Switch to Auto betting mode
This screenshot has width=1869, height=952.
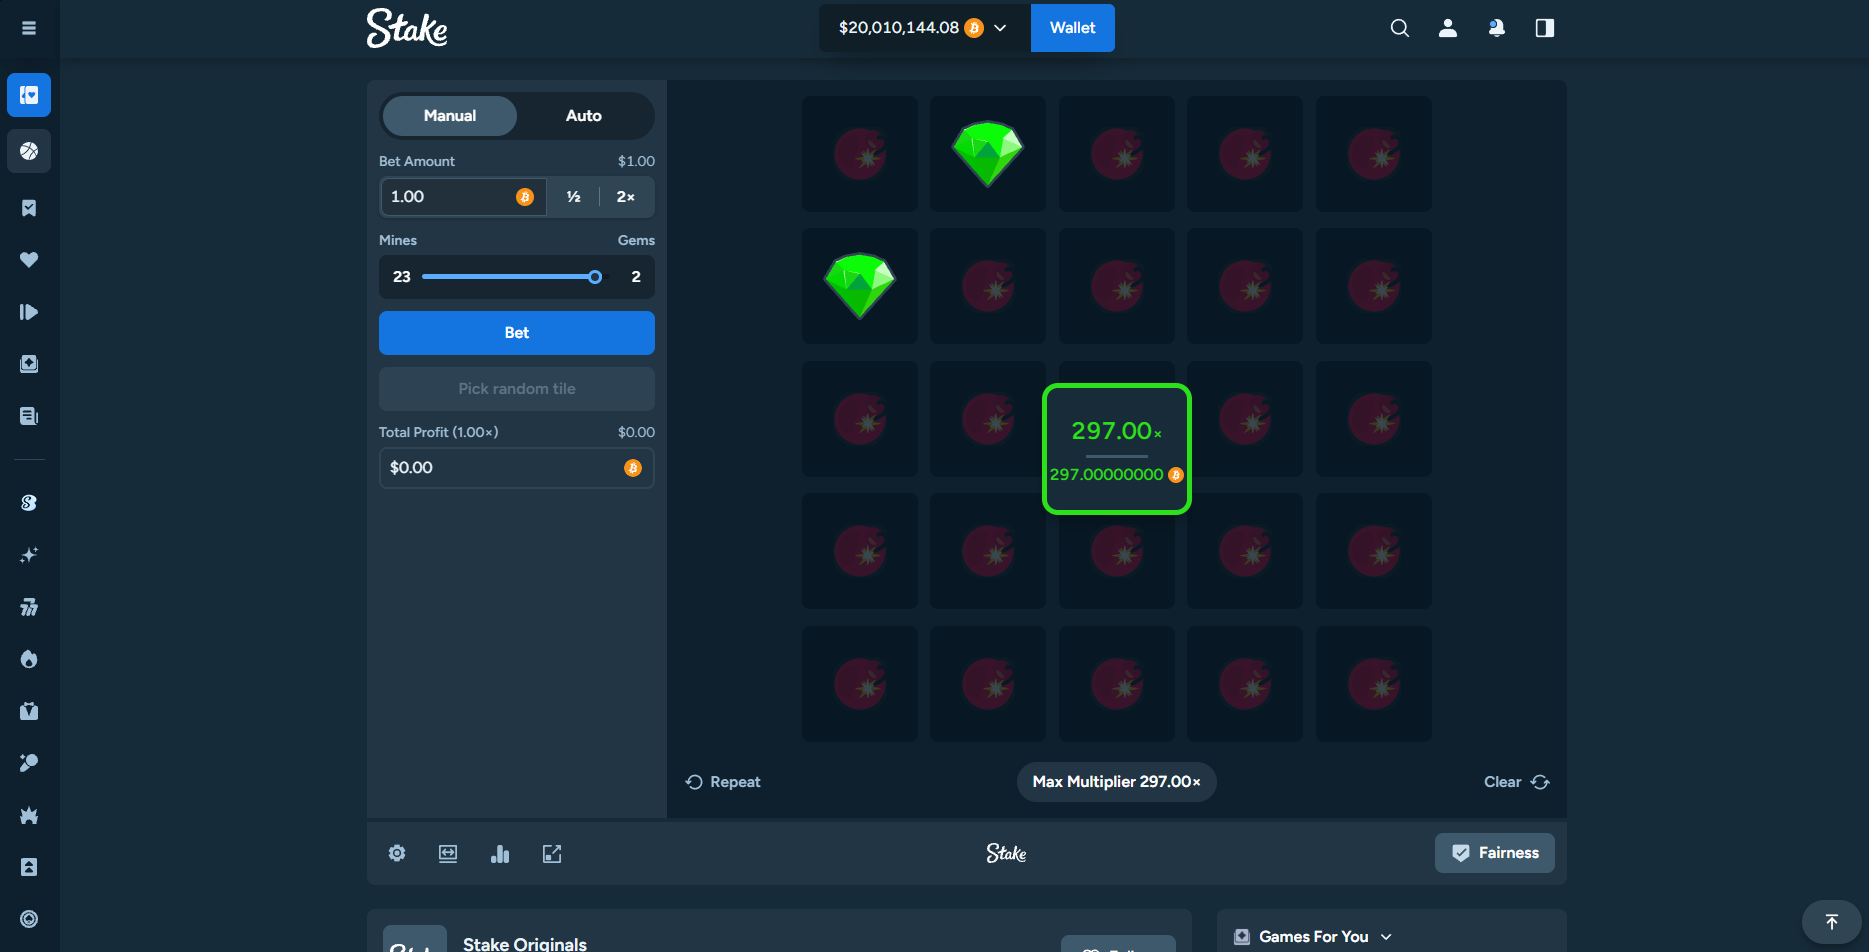584,116
